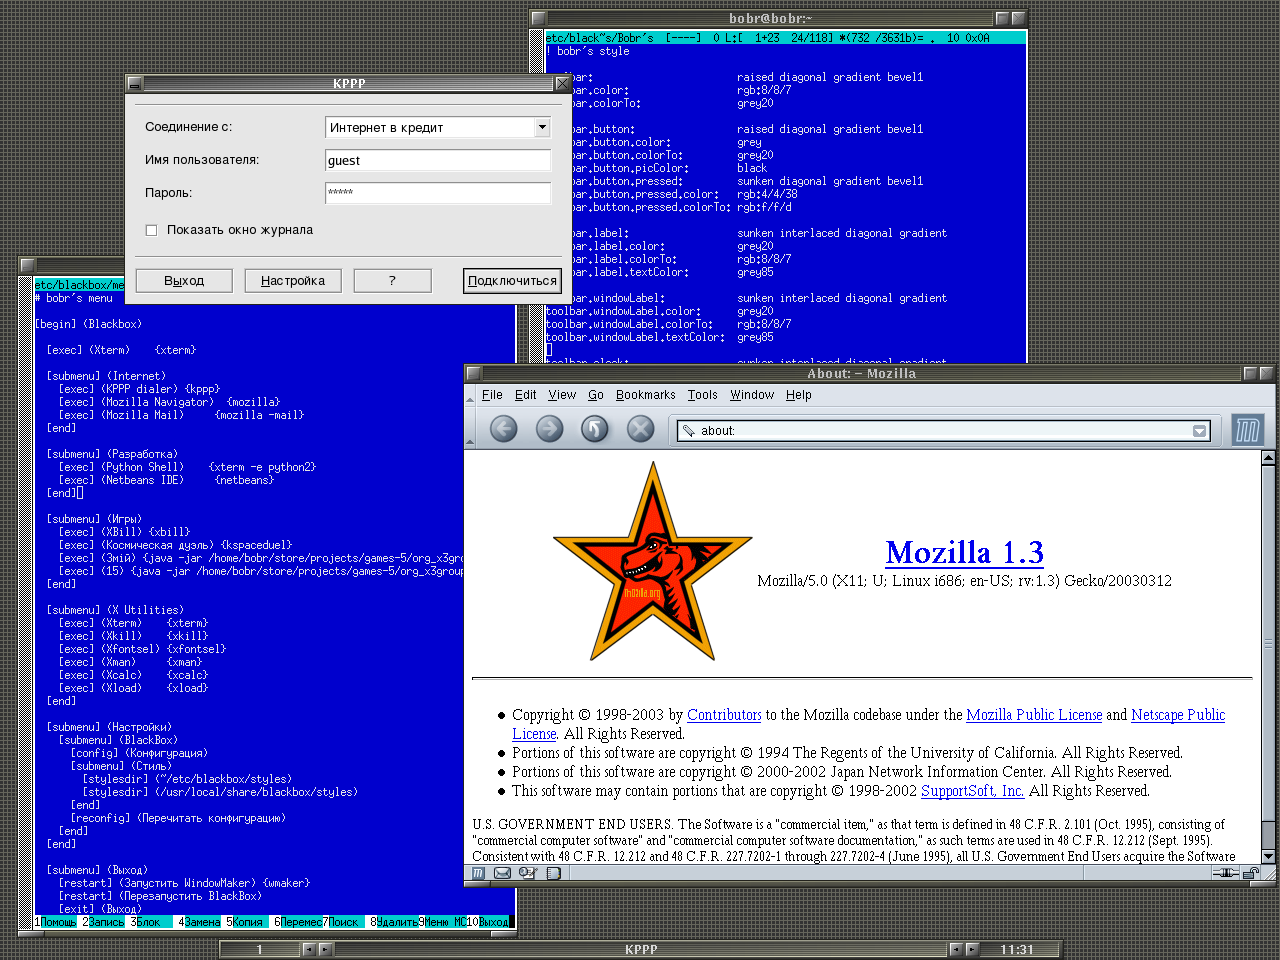Viewport: 1280px width, 960px height.
Task: Click the 'Пароль' password field
Action: (x=438, y=193)
